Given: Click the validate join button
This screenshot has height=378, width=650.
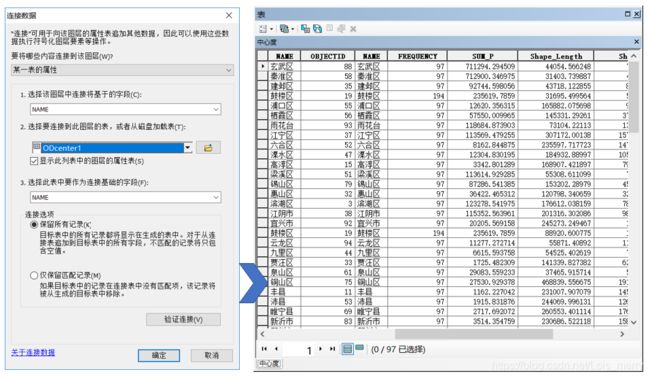Looking at the screenshot, I should point(183,319).
